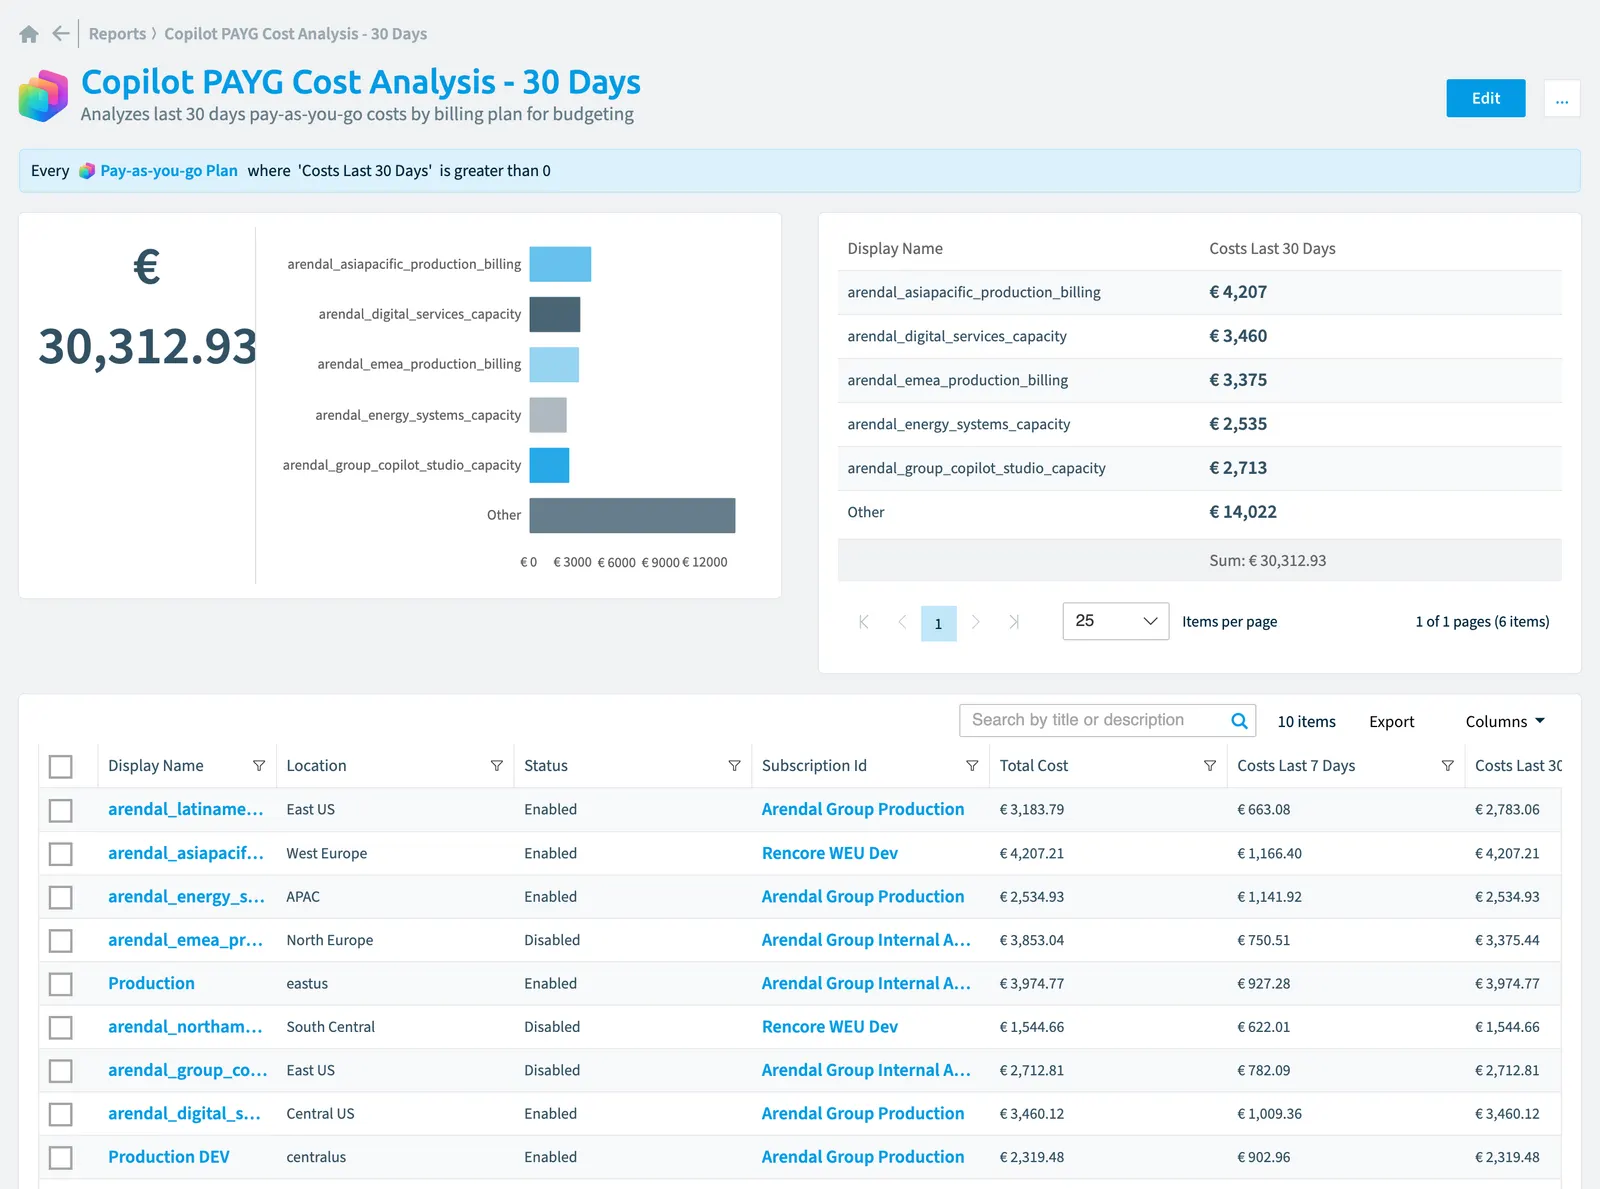Check the arendal_latiname... row checkbox
This screenshot has width=1600, height=1189.
(61, 810)
